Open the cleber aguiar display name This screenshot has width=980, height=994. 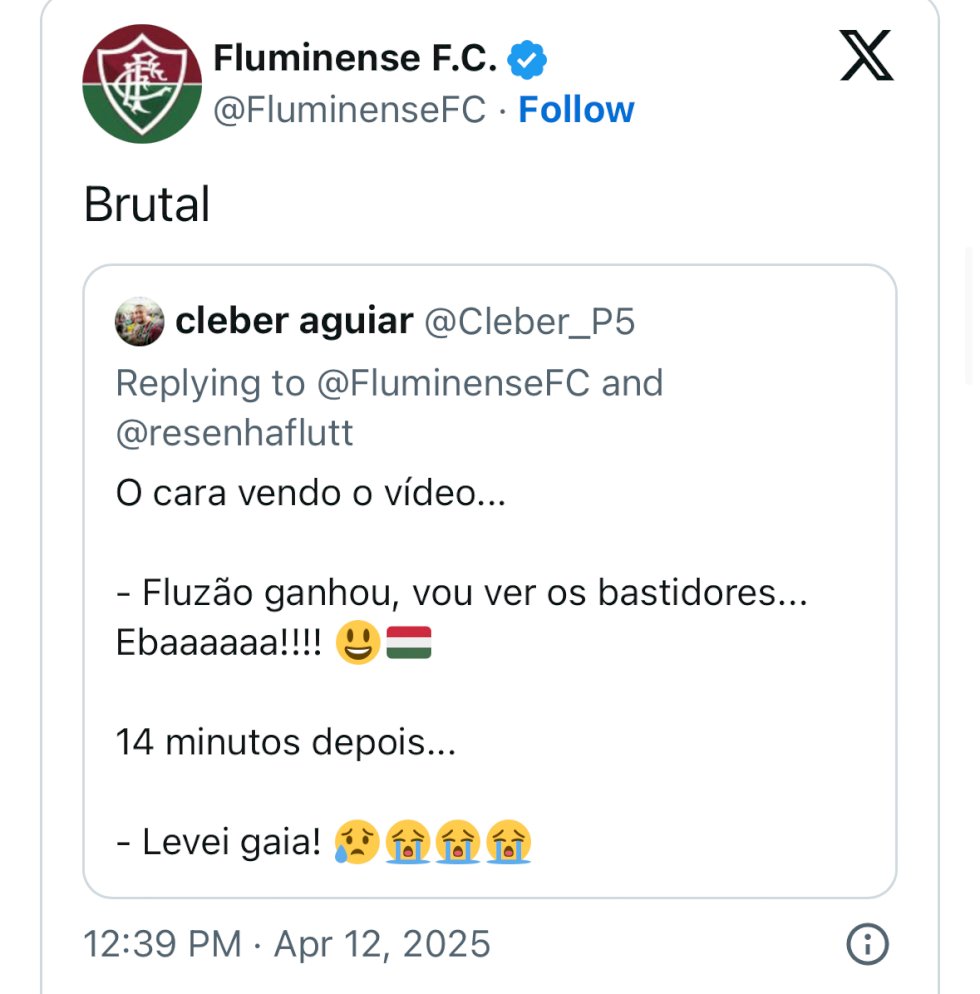click(x=295, y=321)
